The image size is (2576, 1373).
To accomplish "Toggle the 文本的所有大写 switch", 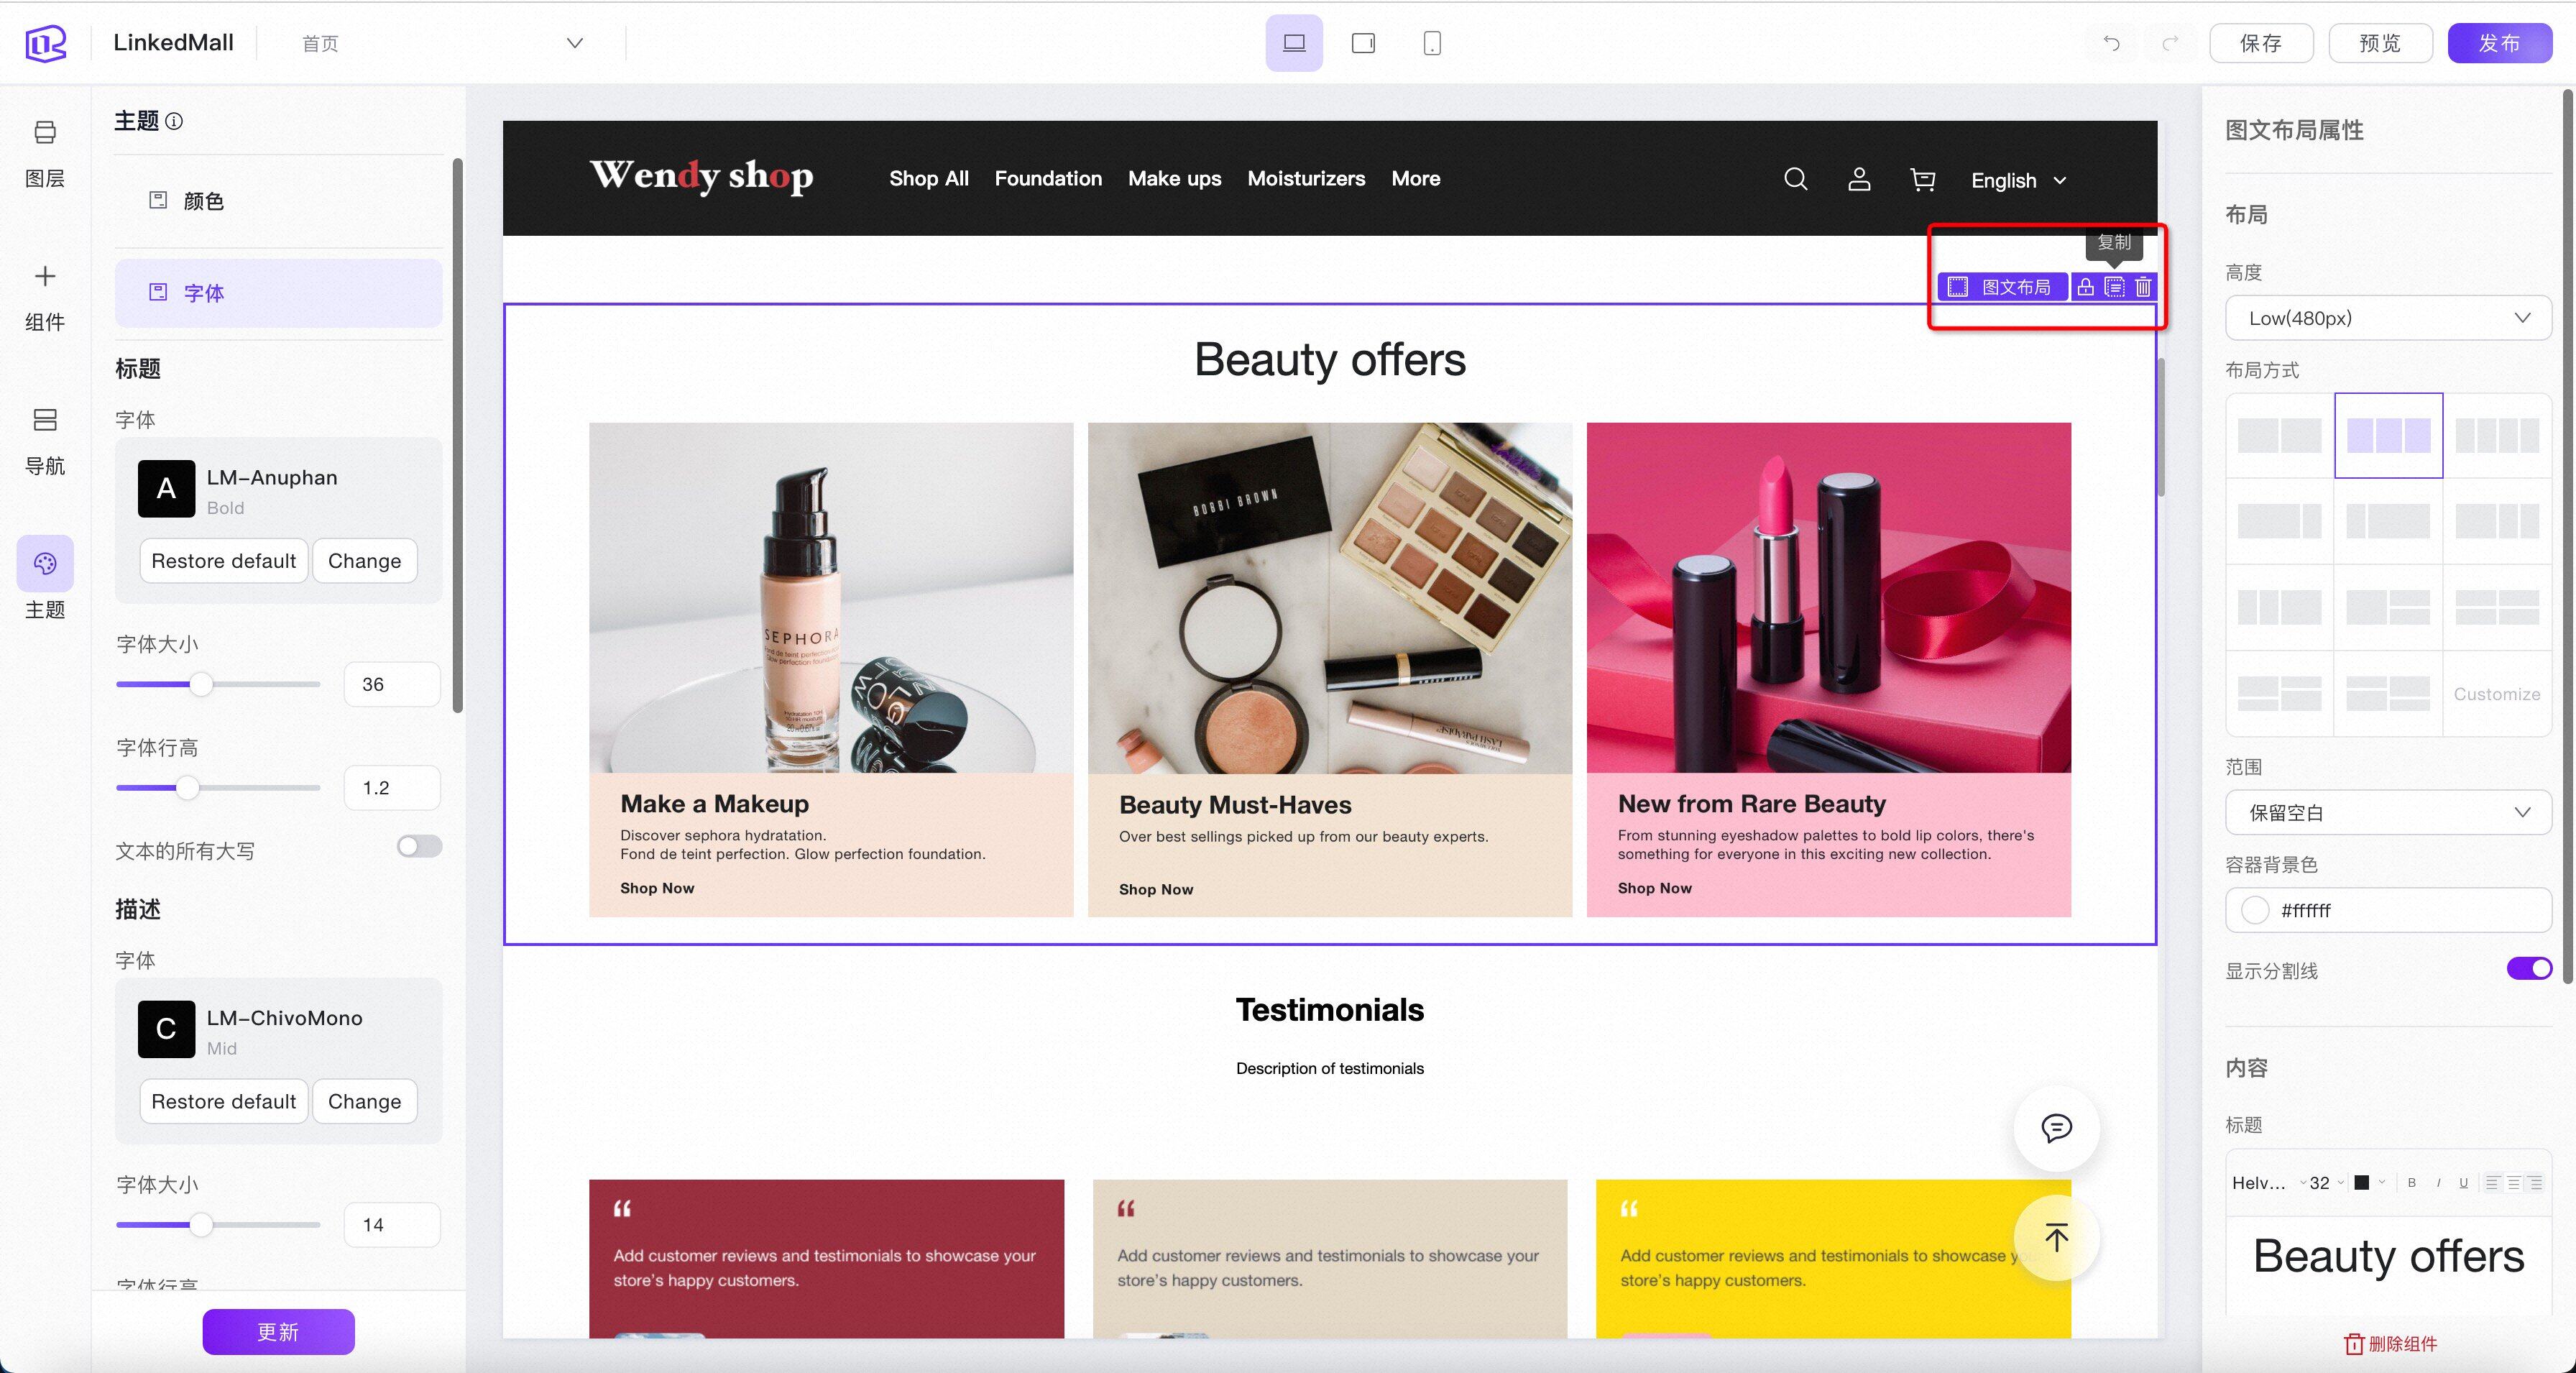I will (x=419, y=847).
